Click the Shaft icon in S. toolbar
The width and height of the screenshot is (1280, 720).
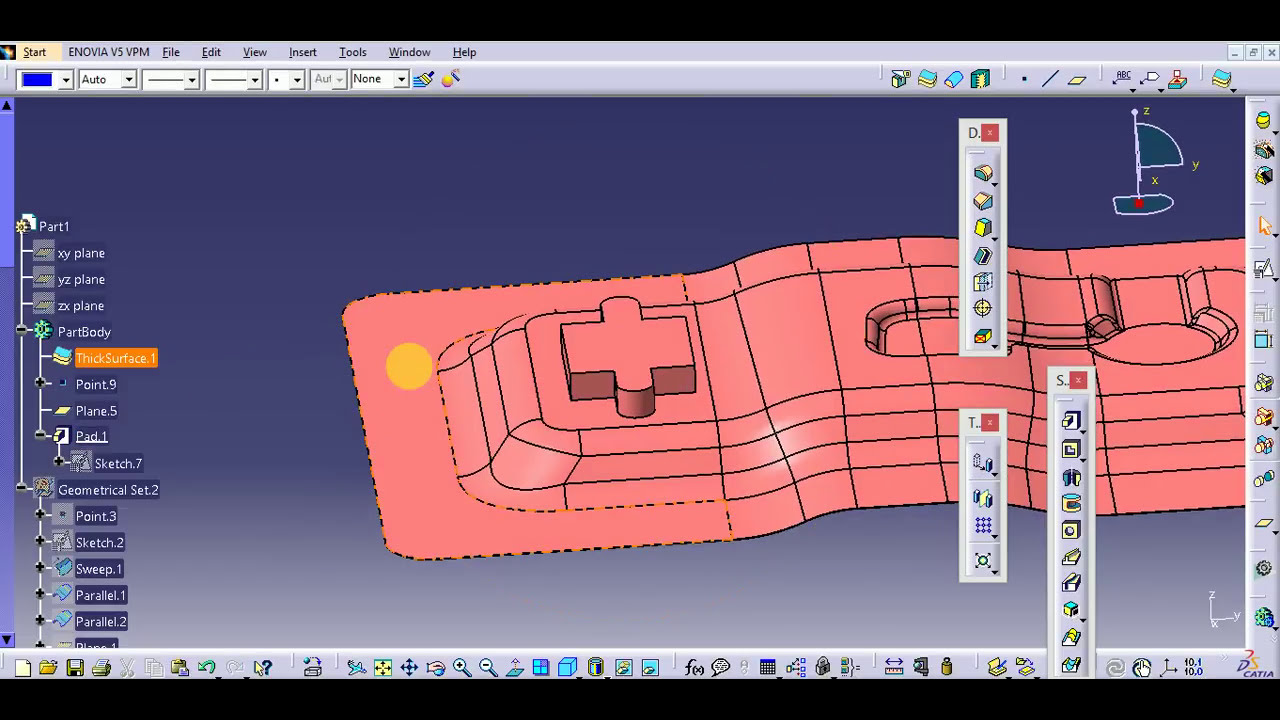coord(1071,477)
